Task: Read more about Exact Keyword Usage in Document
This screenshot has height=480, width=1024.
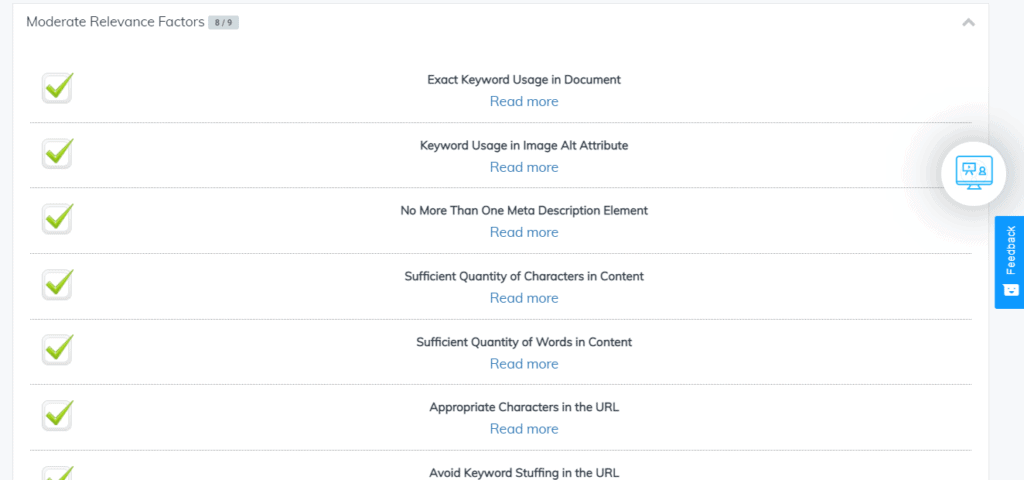Action: point(524,101)
